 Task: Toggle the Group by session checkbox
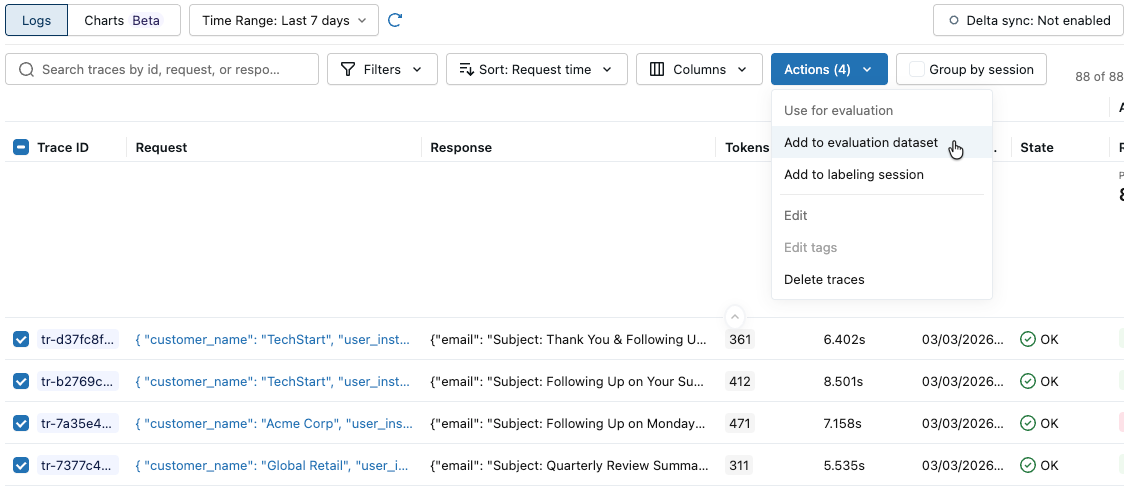coord(917,70)
